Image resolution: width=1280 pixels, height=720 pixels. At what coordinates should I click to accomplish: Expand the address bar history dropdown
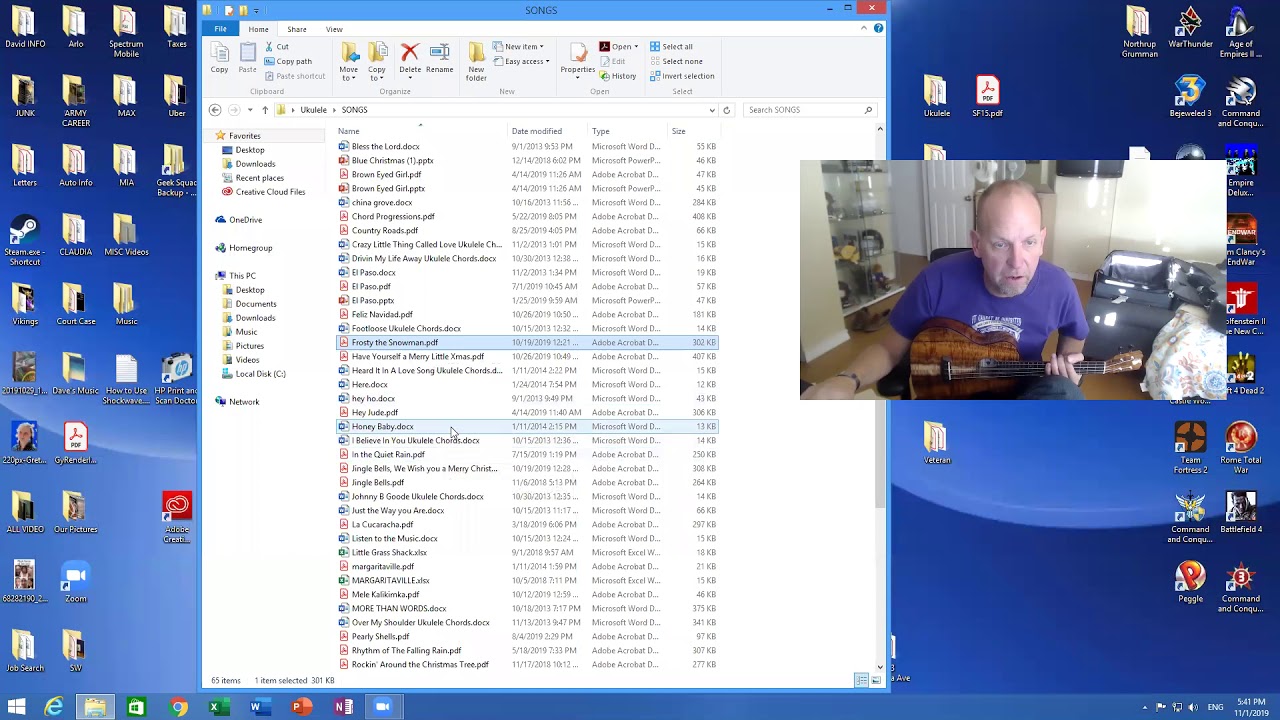712,110
